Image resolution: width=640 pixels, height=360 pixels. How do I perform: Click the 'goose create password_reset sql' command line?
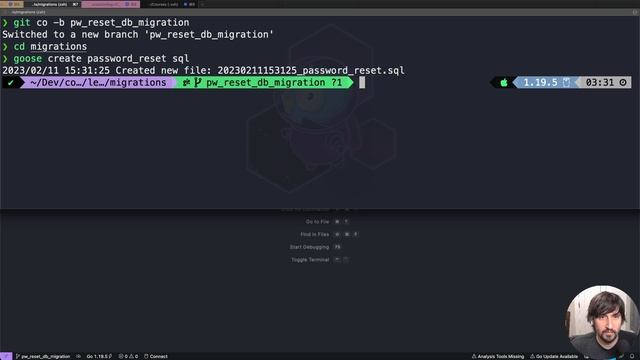[101, 58]
